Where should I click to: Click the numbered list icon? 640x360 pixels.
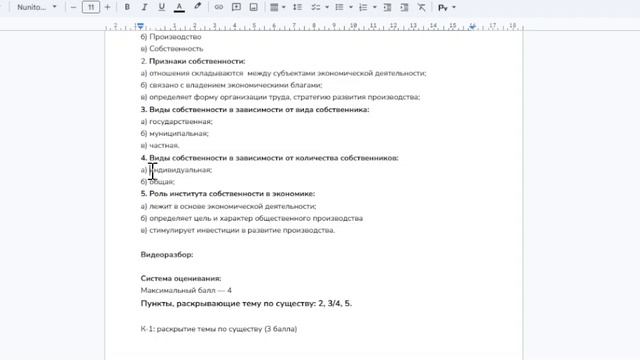coord(363,7)
